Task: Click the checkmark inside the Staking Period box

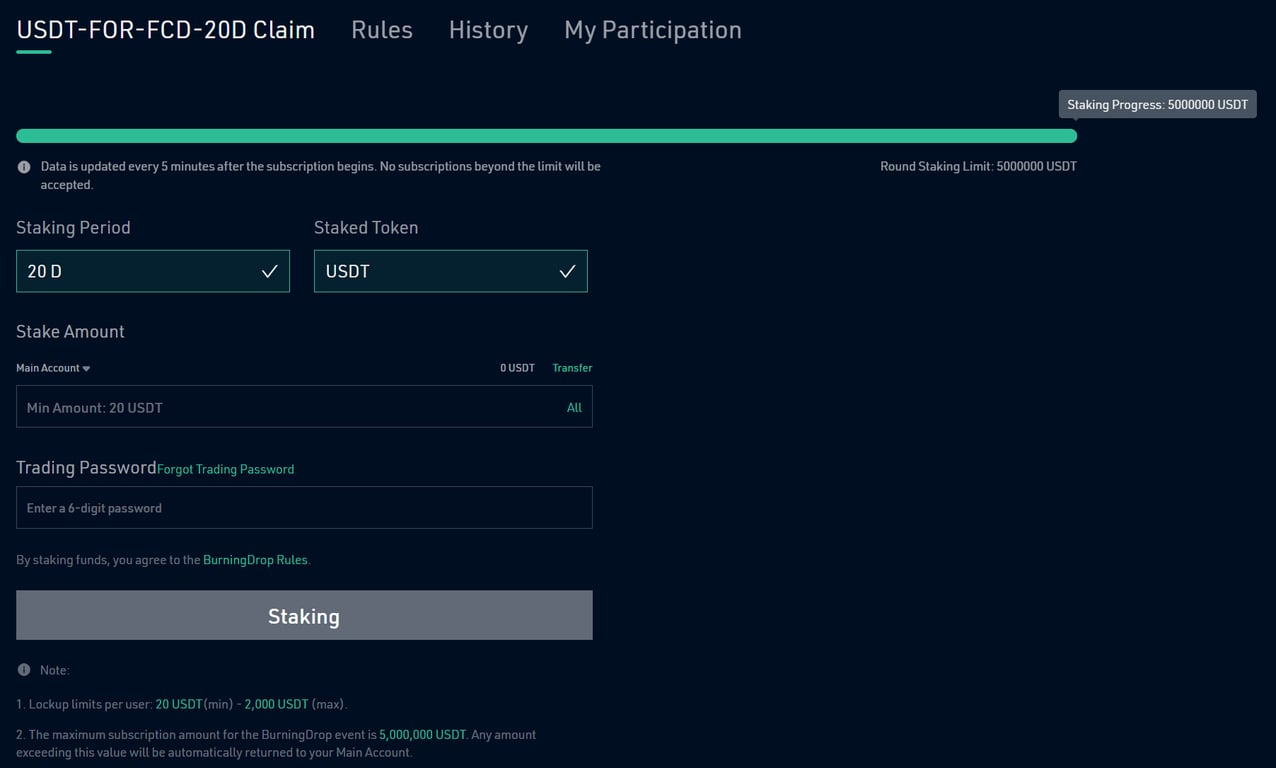Action: pyautogui.click(x=269, y=270)
